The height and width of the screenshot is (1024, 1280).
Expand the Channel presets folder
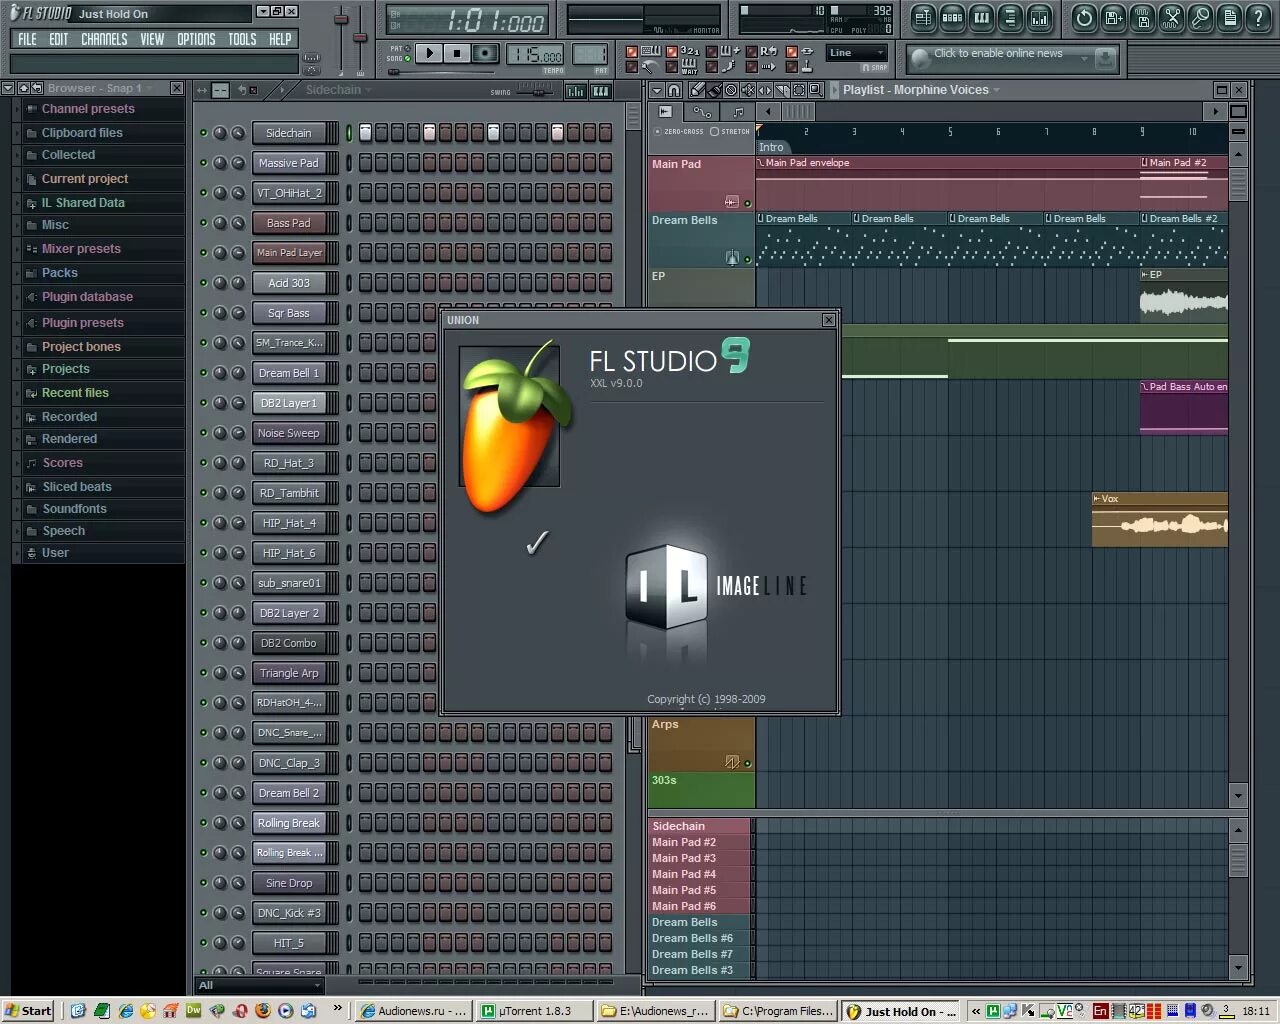pyautogui.click(x=98, y=109)
